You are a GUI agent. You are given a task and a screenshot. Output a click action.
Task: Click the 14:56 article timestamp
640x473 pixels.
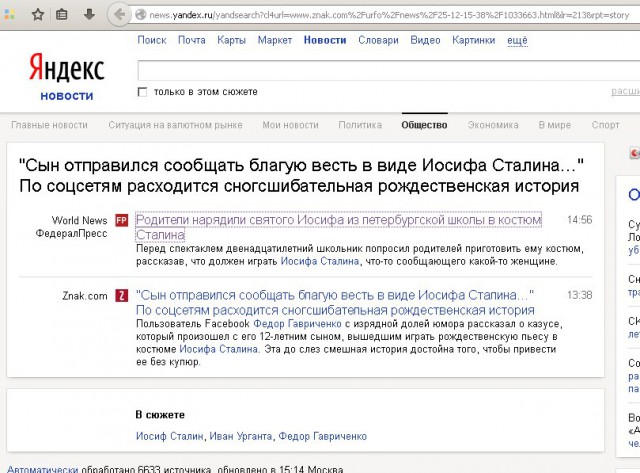(580, 220)
